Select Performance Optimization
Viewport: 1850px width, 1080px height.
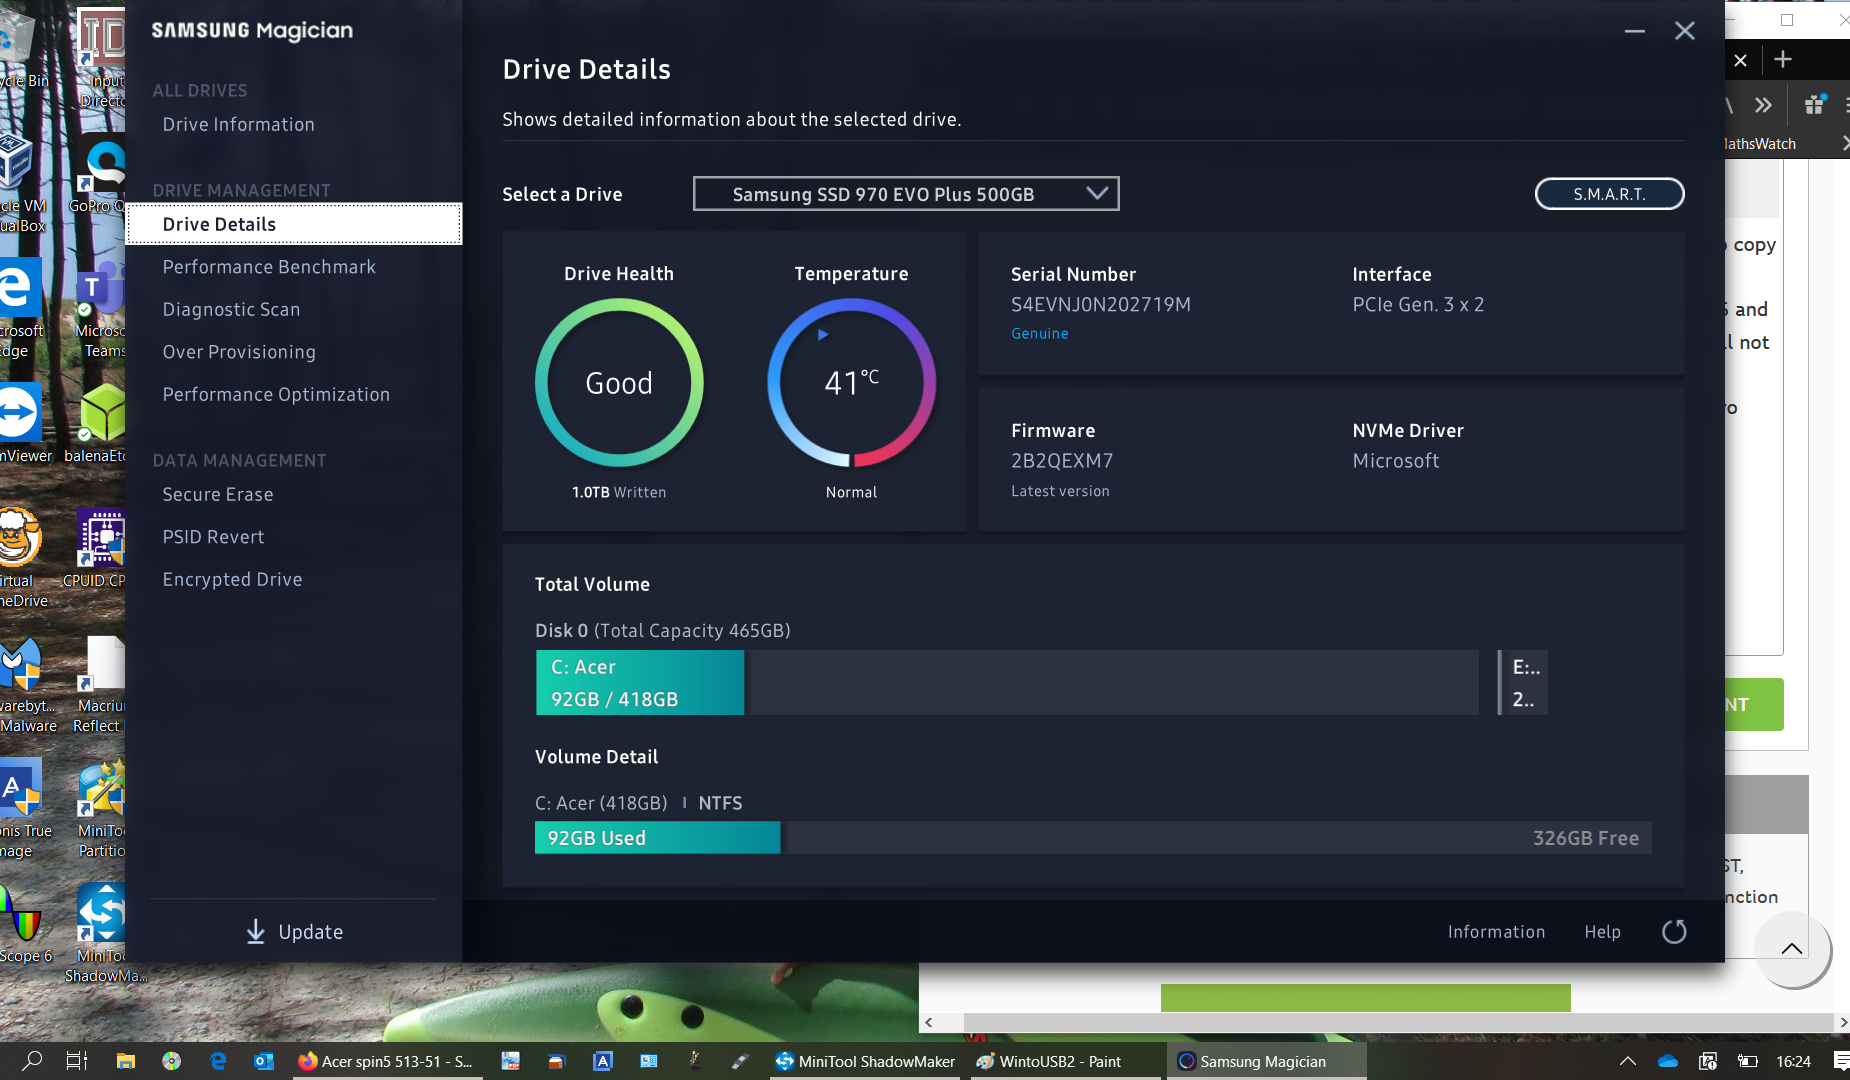pos(276,394)
